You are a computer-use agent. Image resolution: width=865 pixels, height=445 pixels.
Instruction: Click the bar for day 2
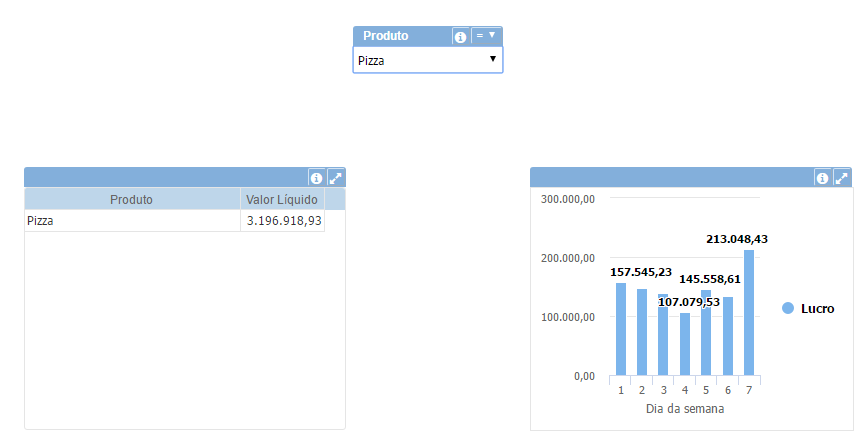(x=642, y=333)
